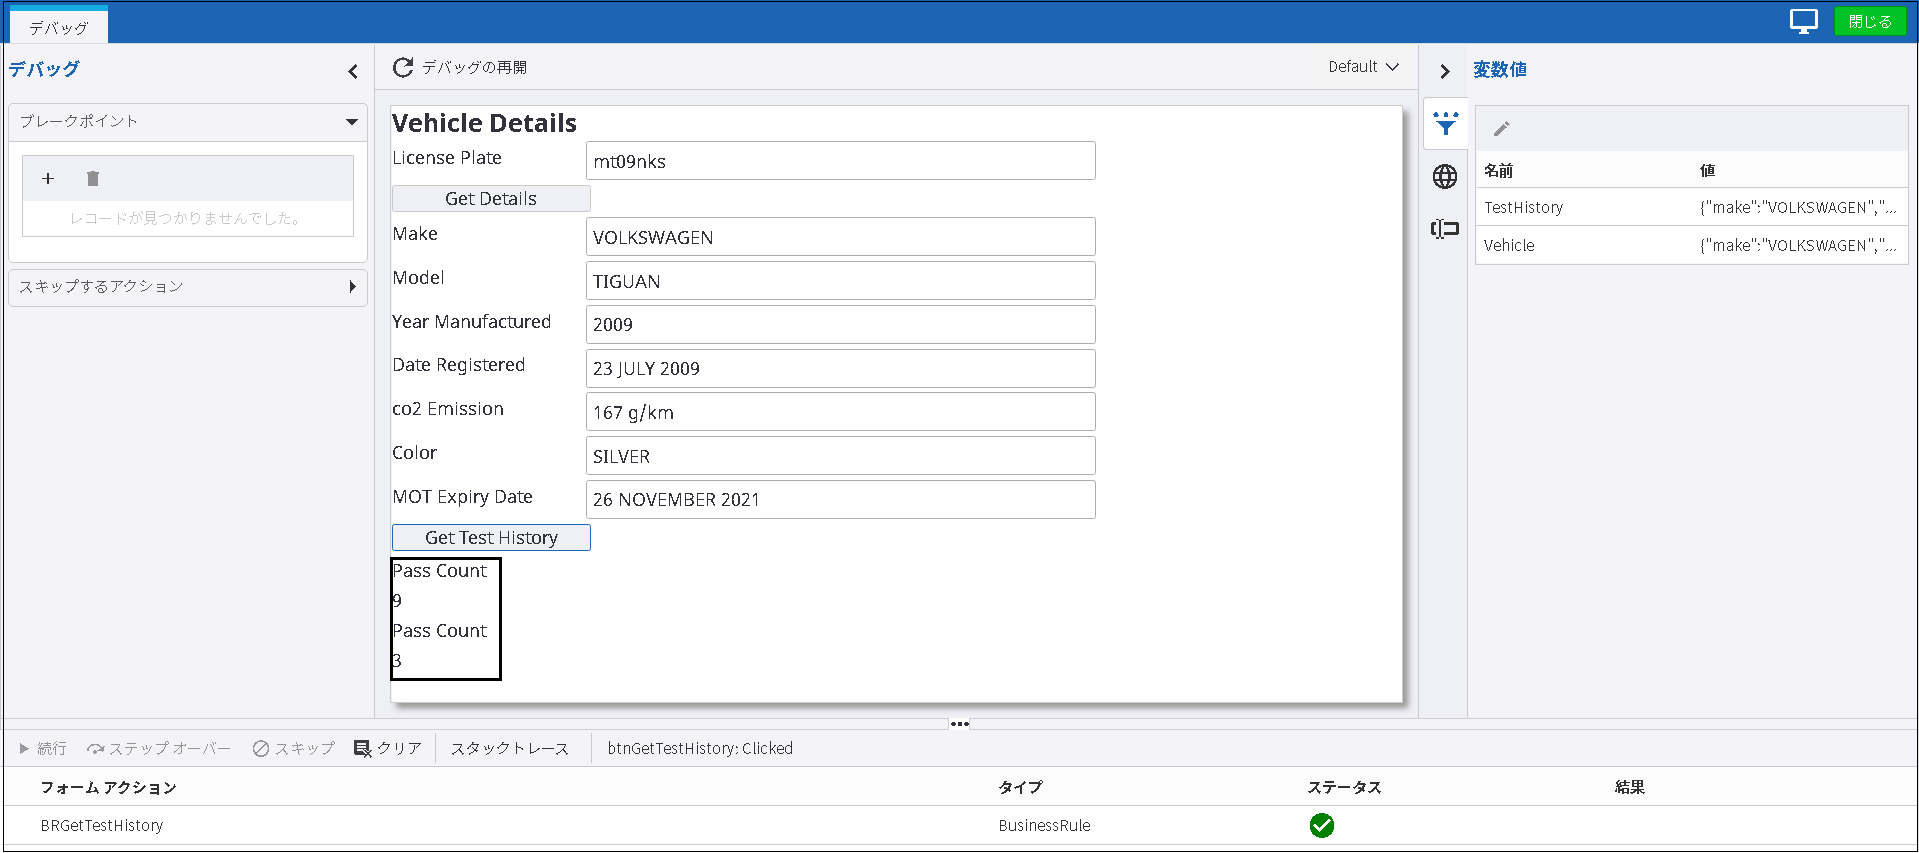
Task: Click the Get Details button
Action: tap(491, 198)
